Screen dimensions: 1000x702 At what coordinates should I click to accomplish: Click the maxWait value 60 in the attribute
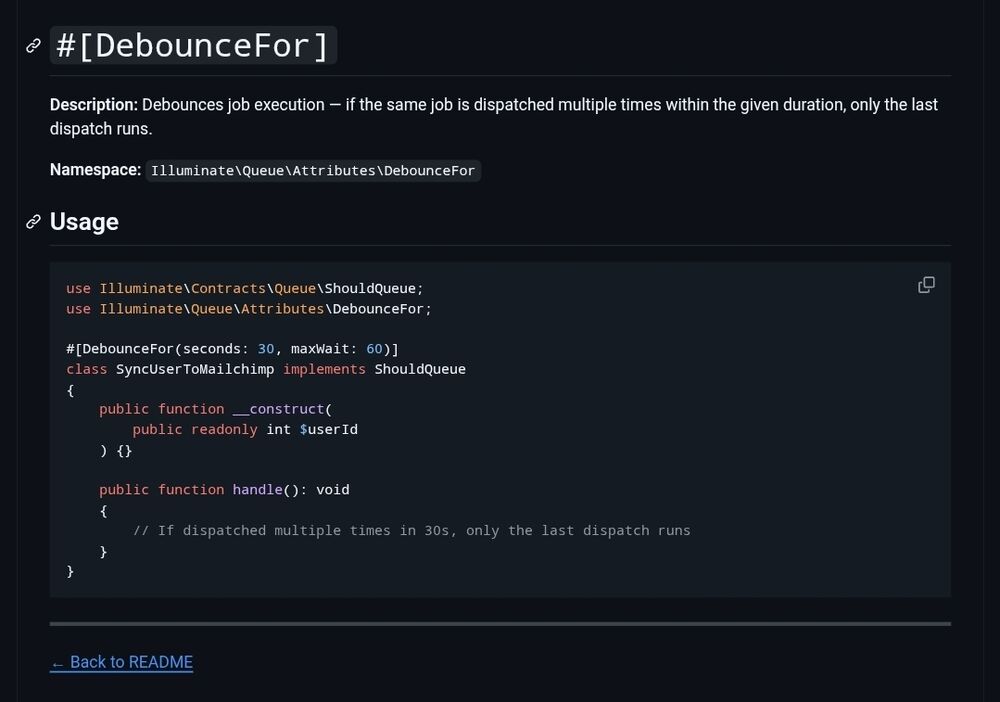(x=374, y=349)
